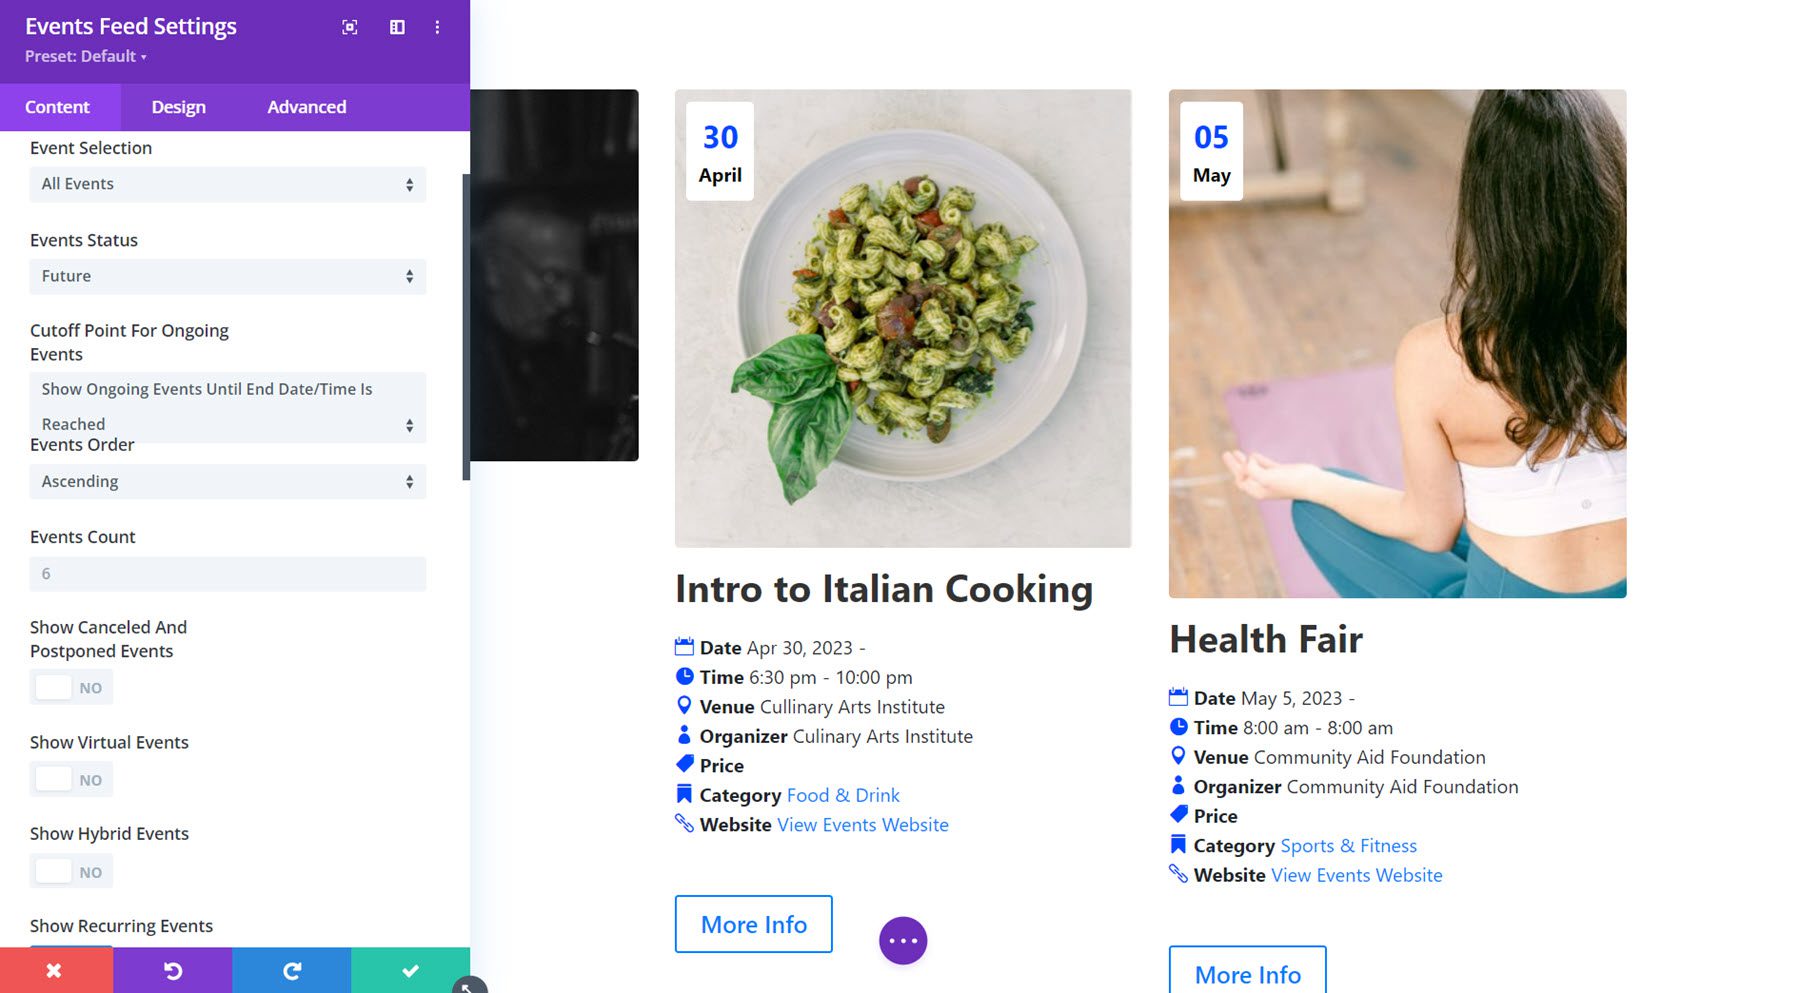
Task: Switch to the Design tab
Action: (178, 107)
